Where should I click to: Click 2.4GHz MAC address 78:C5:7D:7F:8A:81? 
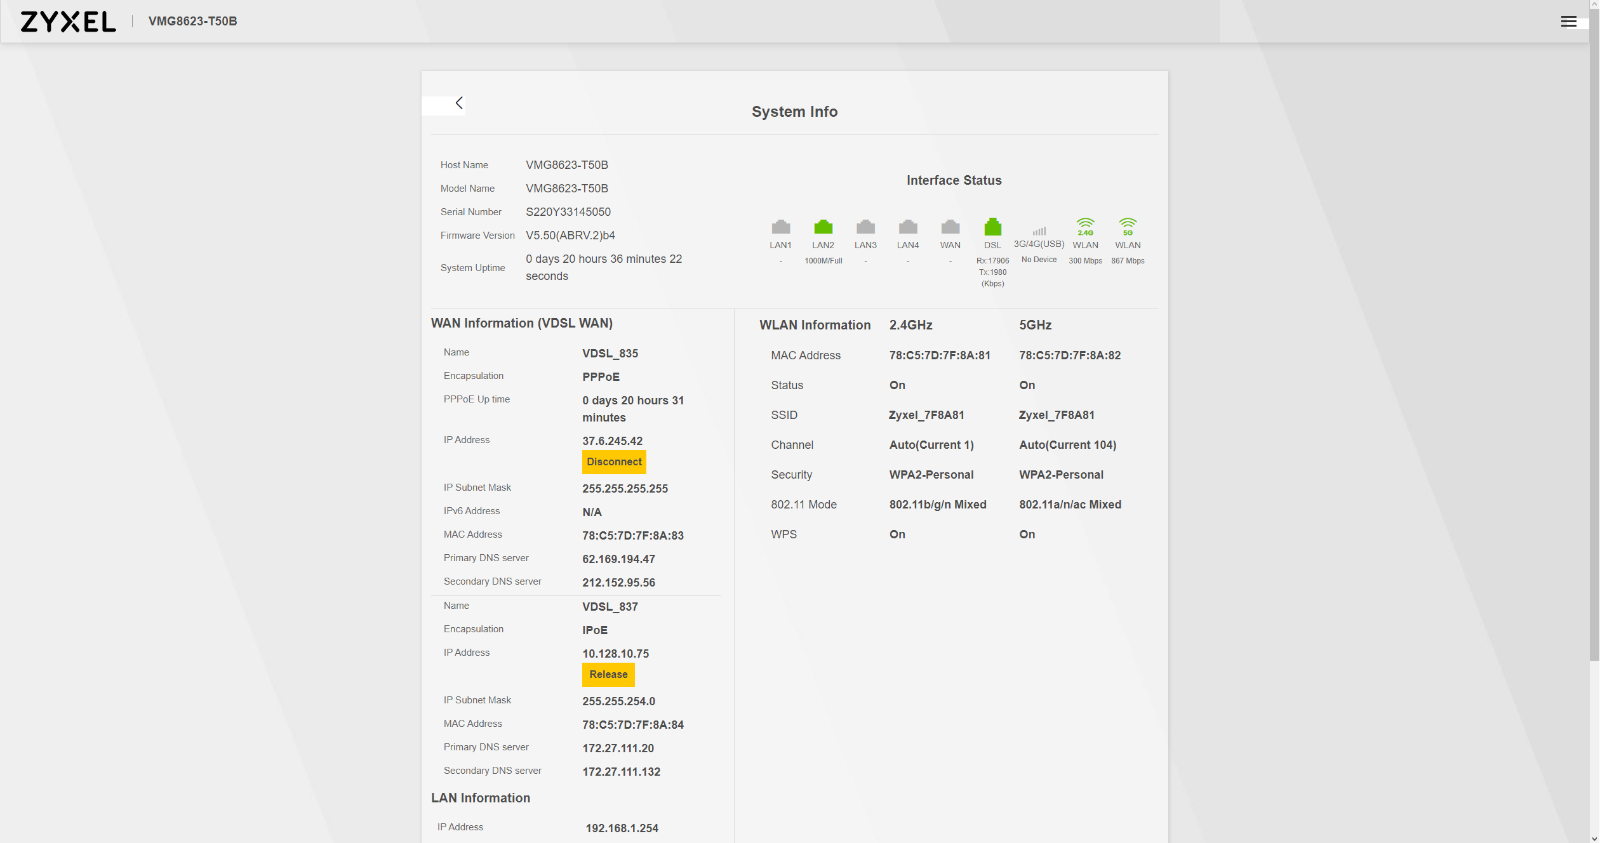click(940, 355)
